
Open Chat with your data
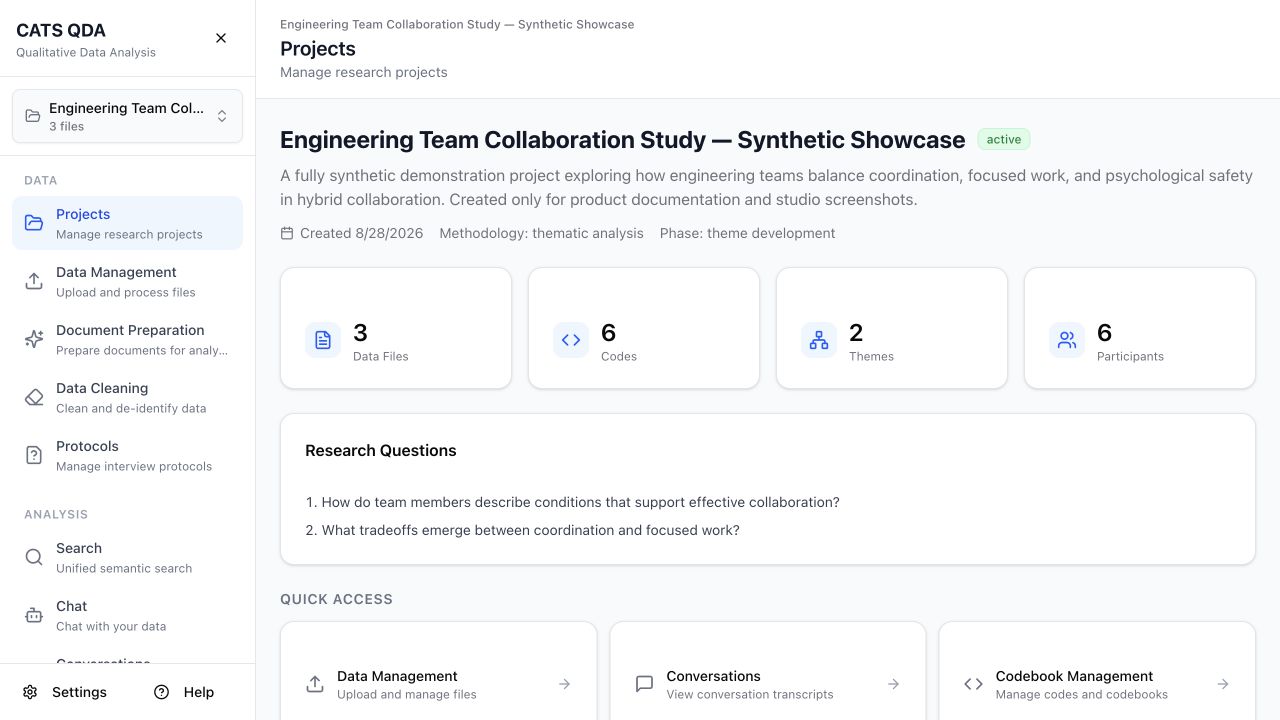[127, 615]
